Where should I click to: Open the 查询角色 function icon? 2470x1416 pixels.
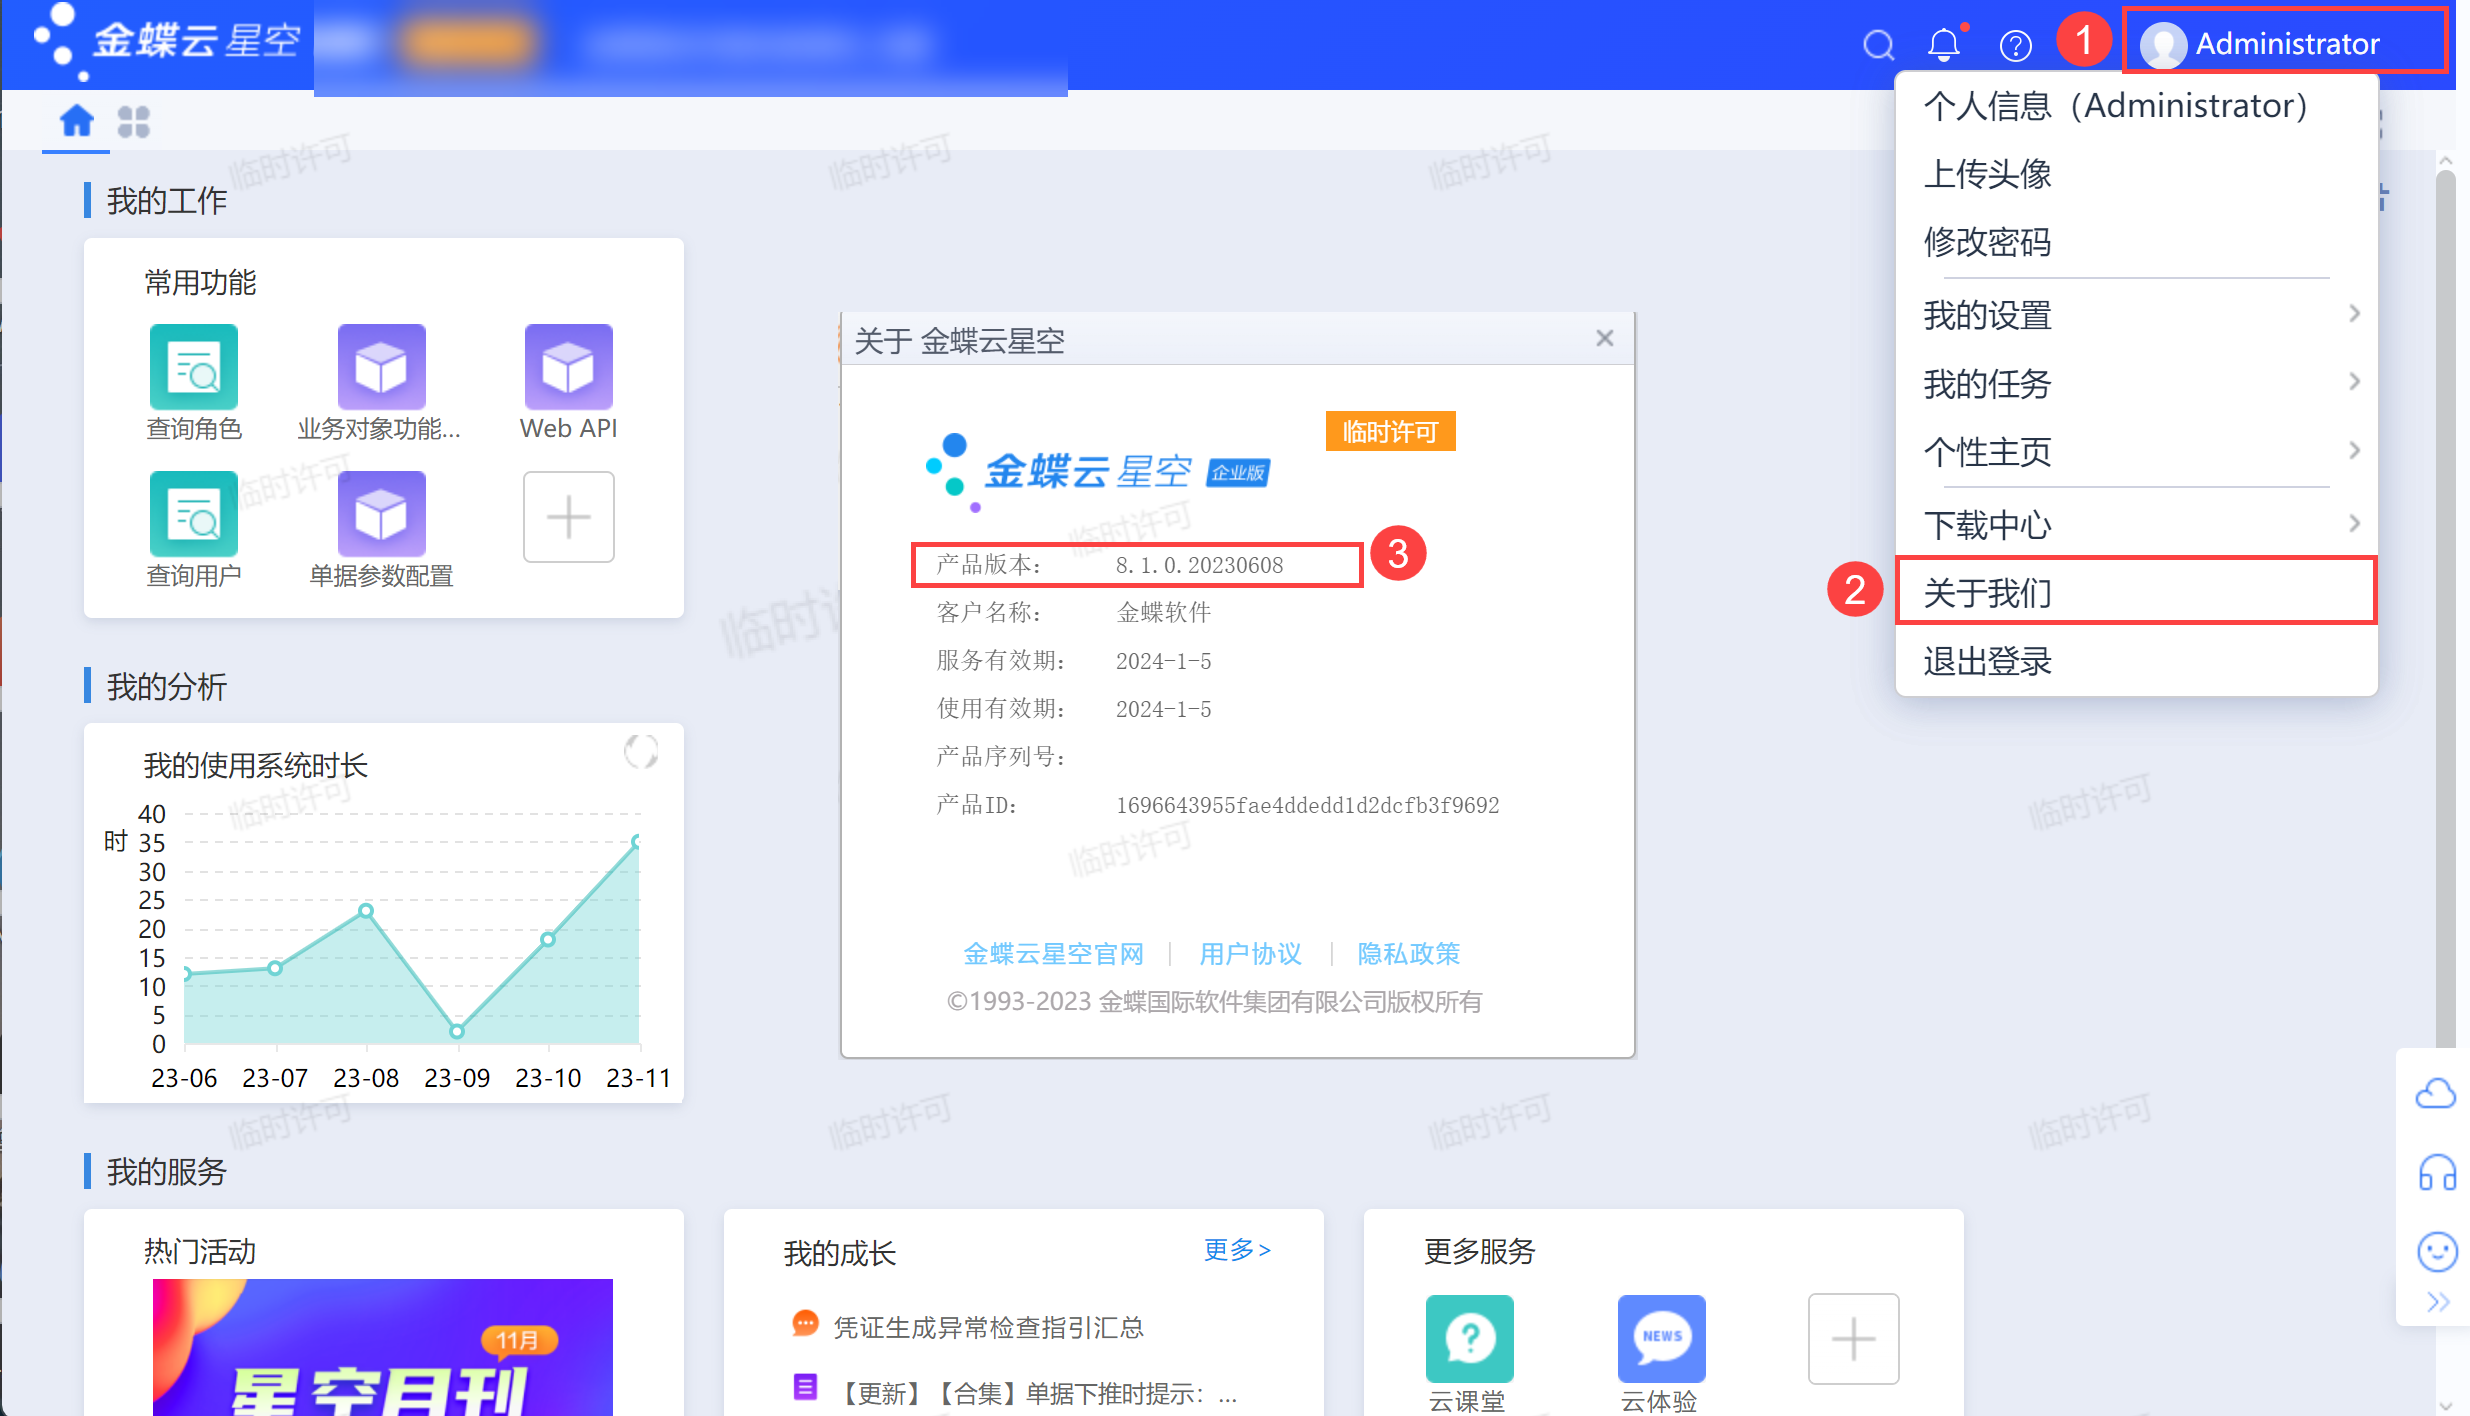pos(194,367)
